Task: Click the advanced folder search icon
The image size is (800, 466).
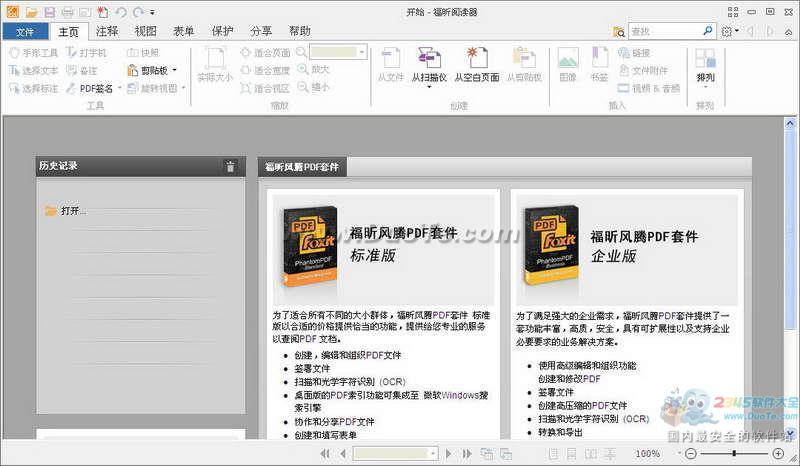Action: click(619, 32)
